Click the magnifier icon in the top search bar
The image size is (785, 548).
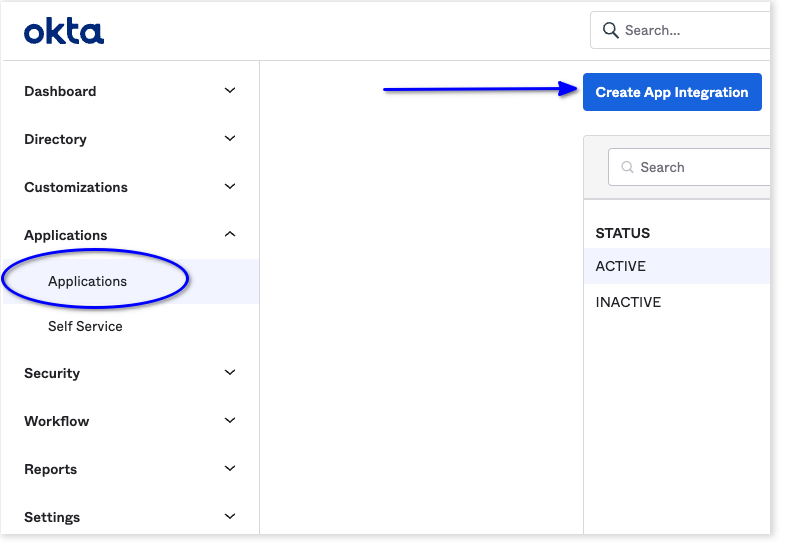coord(610,31)
